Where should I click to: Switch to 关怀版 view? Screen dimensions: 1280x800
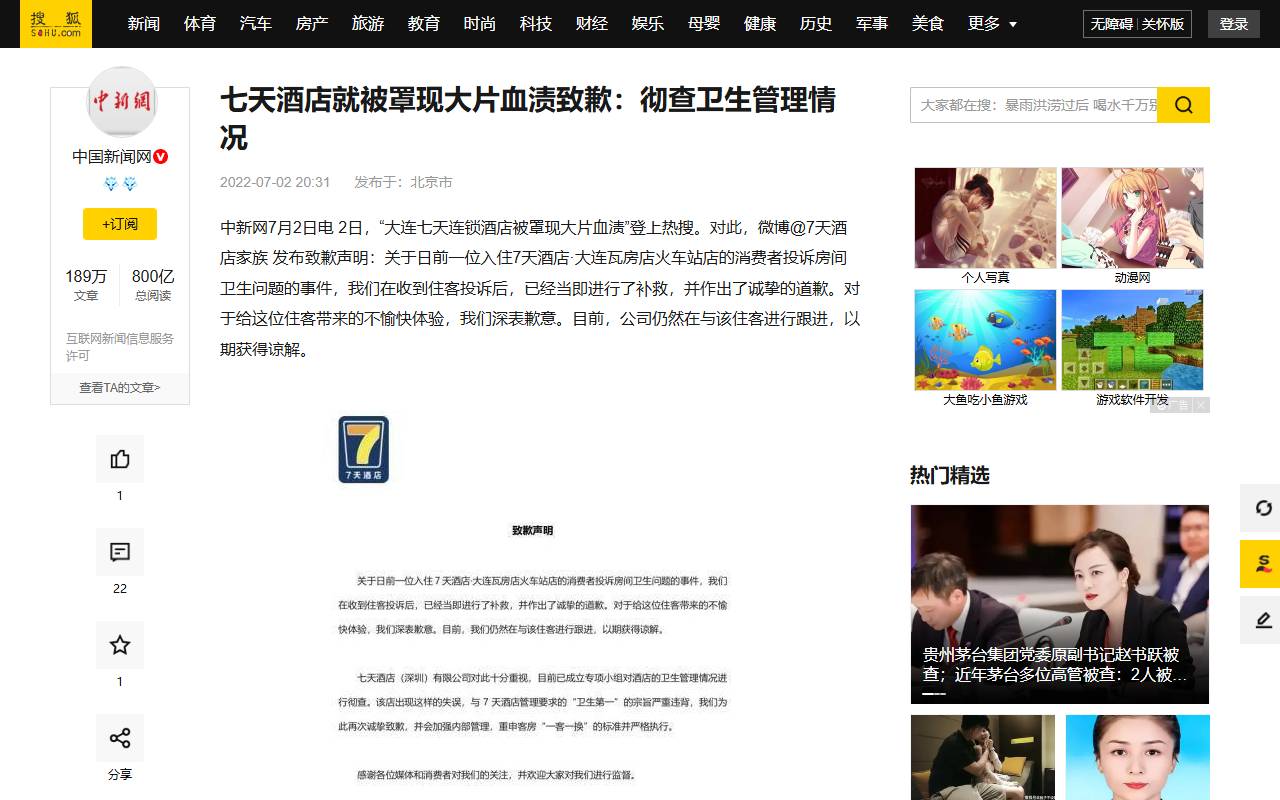tap(1163, 24)
